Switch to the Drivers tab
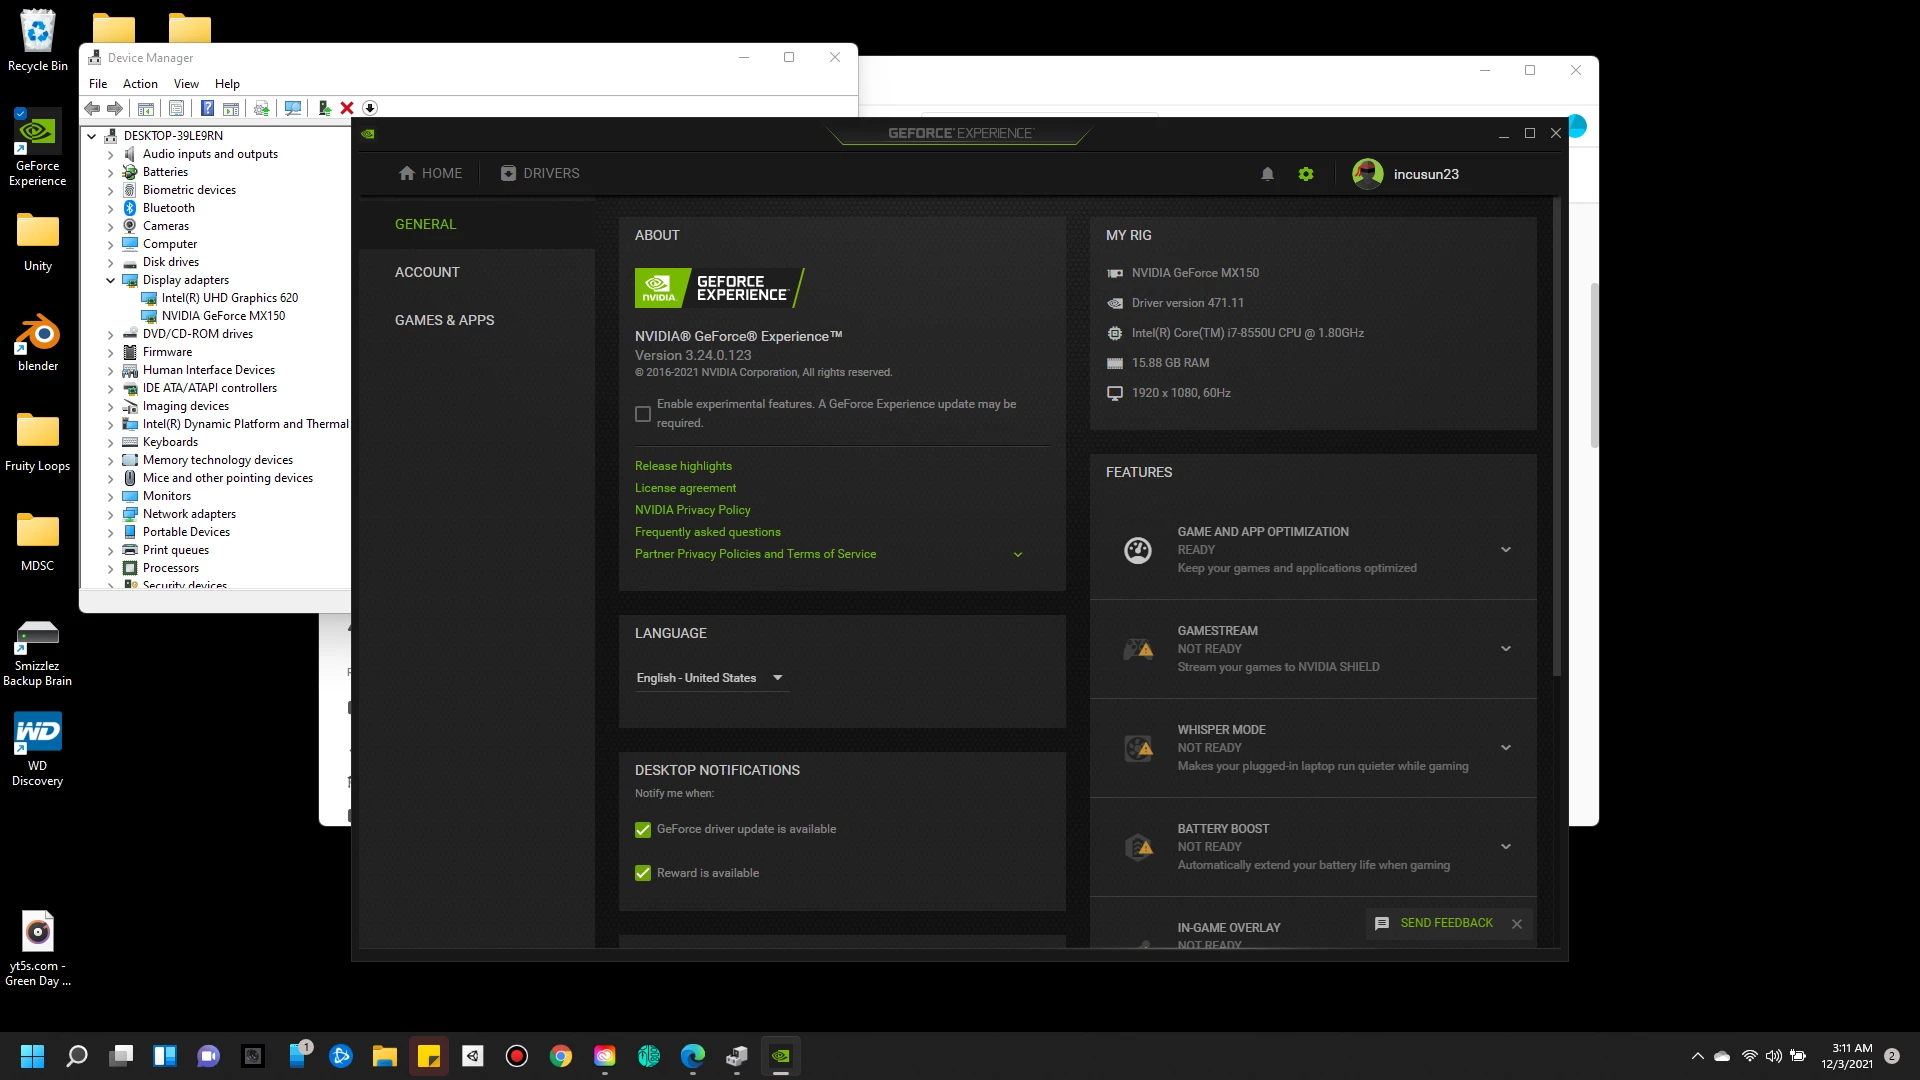 point(540,173)
